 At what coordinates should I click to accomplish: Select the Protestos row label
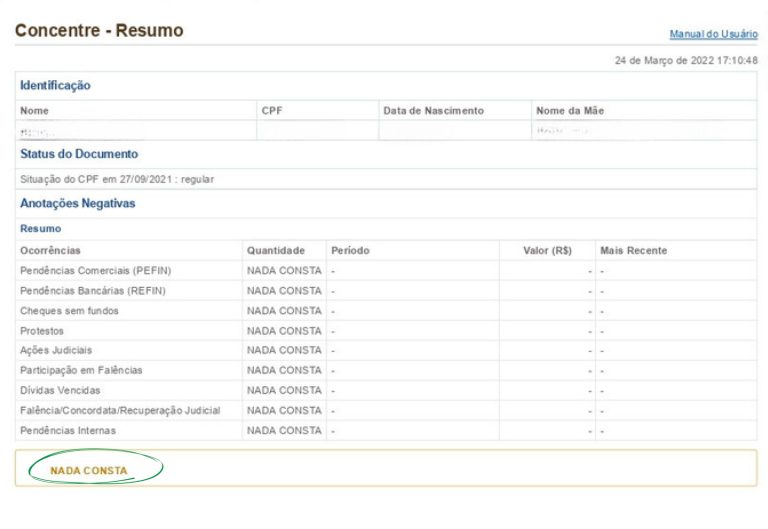tap(43, 331)
